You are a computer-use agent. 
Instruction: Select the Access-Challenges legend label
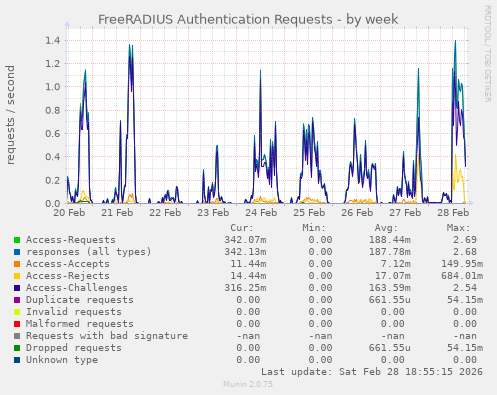(x=77, y=288)
